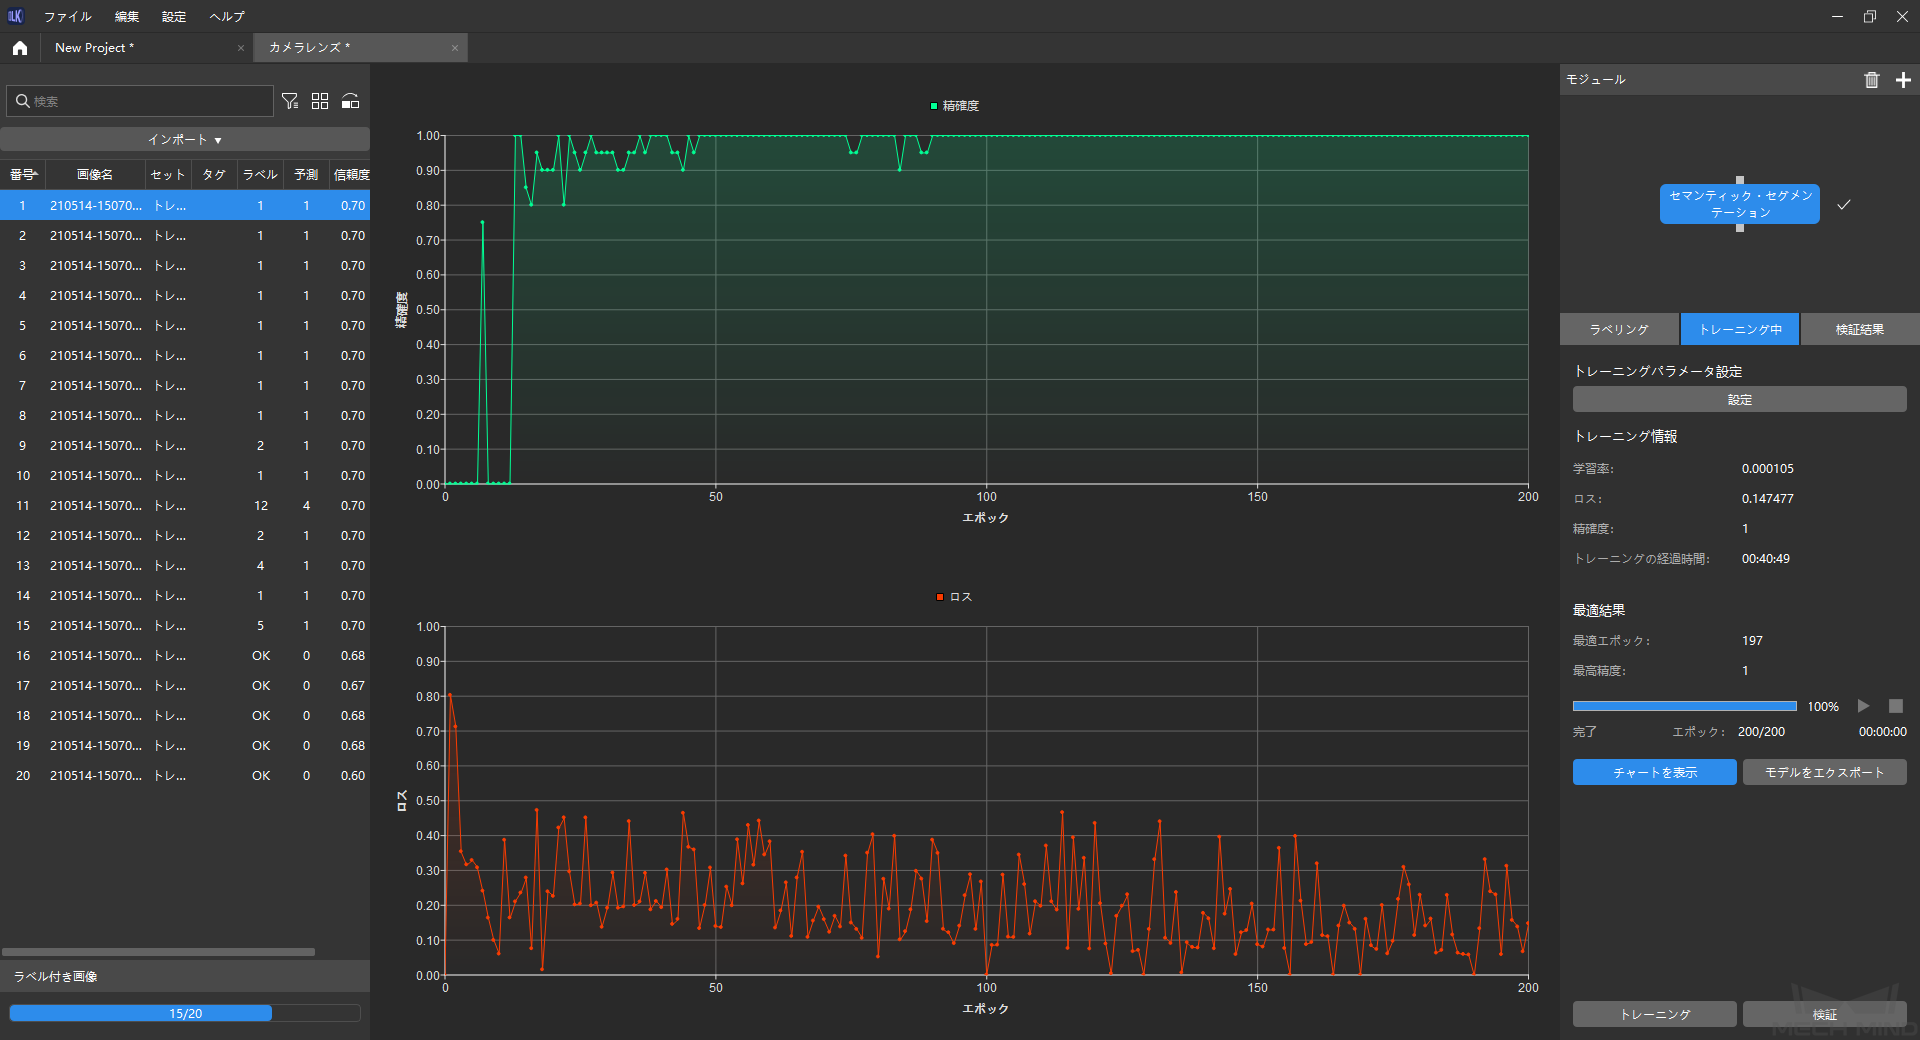This screenshot has height=1040, width=1920.
Task: Switch to the New Project tab
Action: [x=145, y=48]
